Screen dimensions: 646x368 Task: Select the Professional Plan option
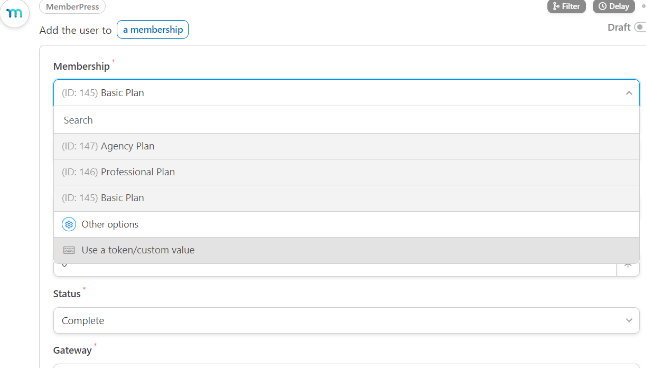coord(346,172)
